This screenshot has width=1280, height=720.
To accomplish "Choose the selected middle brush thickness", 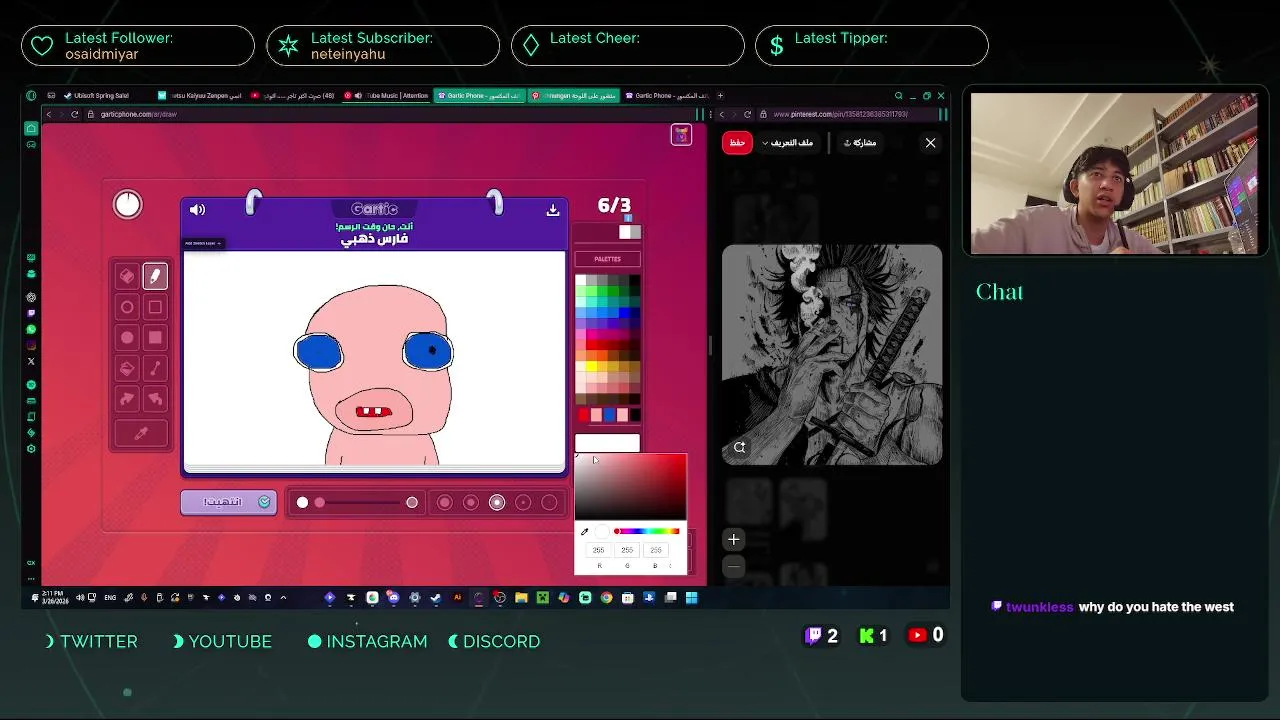I will click(497, 502).
